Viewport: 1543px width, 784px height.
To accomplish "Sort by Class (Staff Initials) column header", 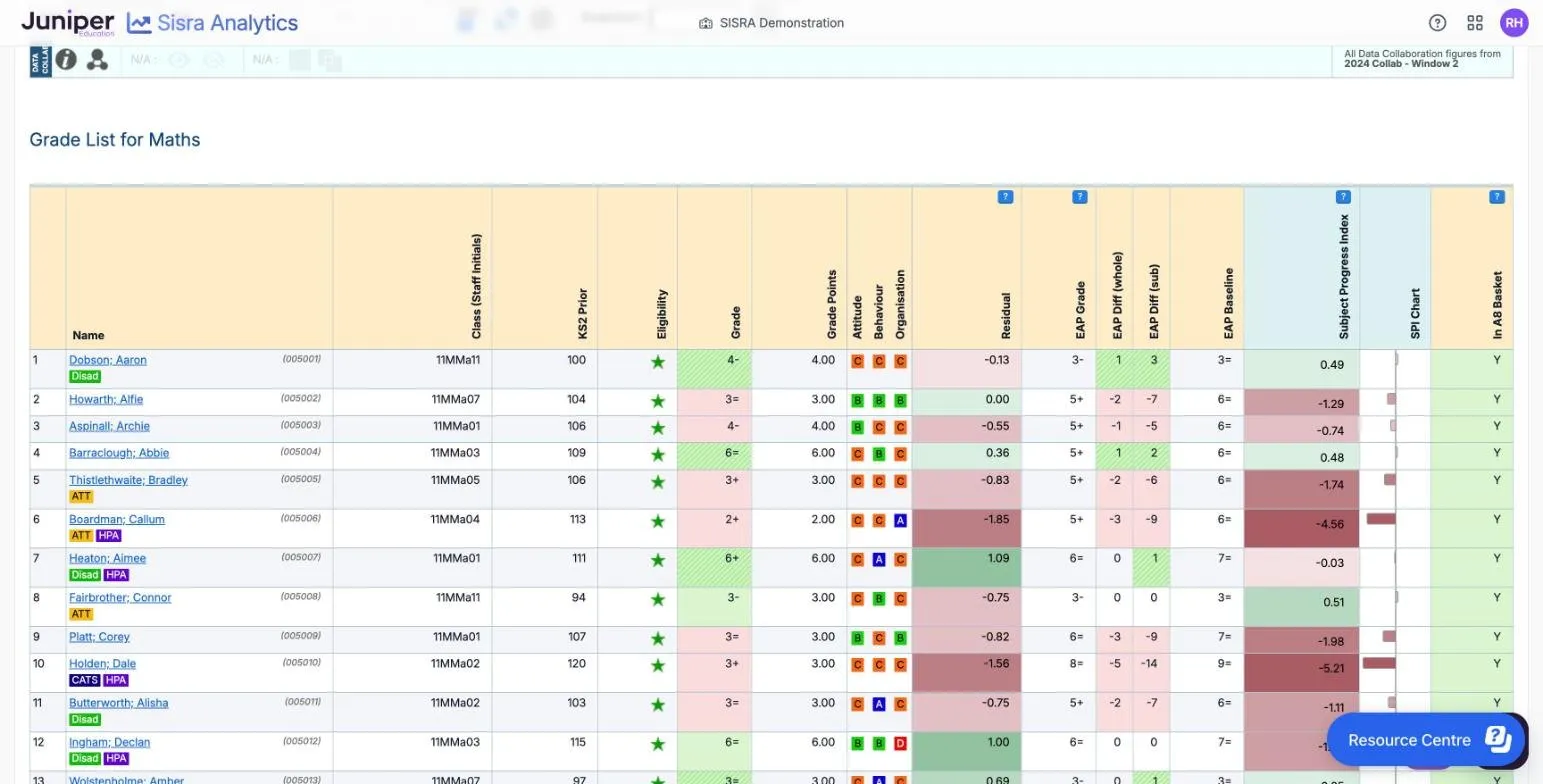I will click(x=477, y=287).
